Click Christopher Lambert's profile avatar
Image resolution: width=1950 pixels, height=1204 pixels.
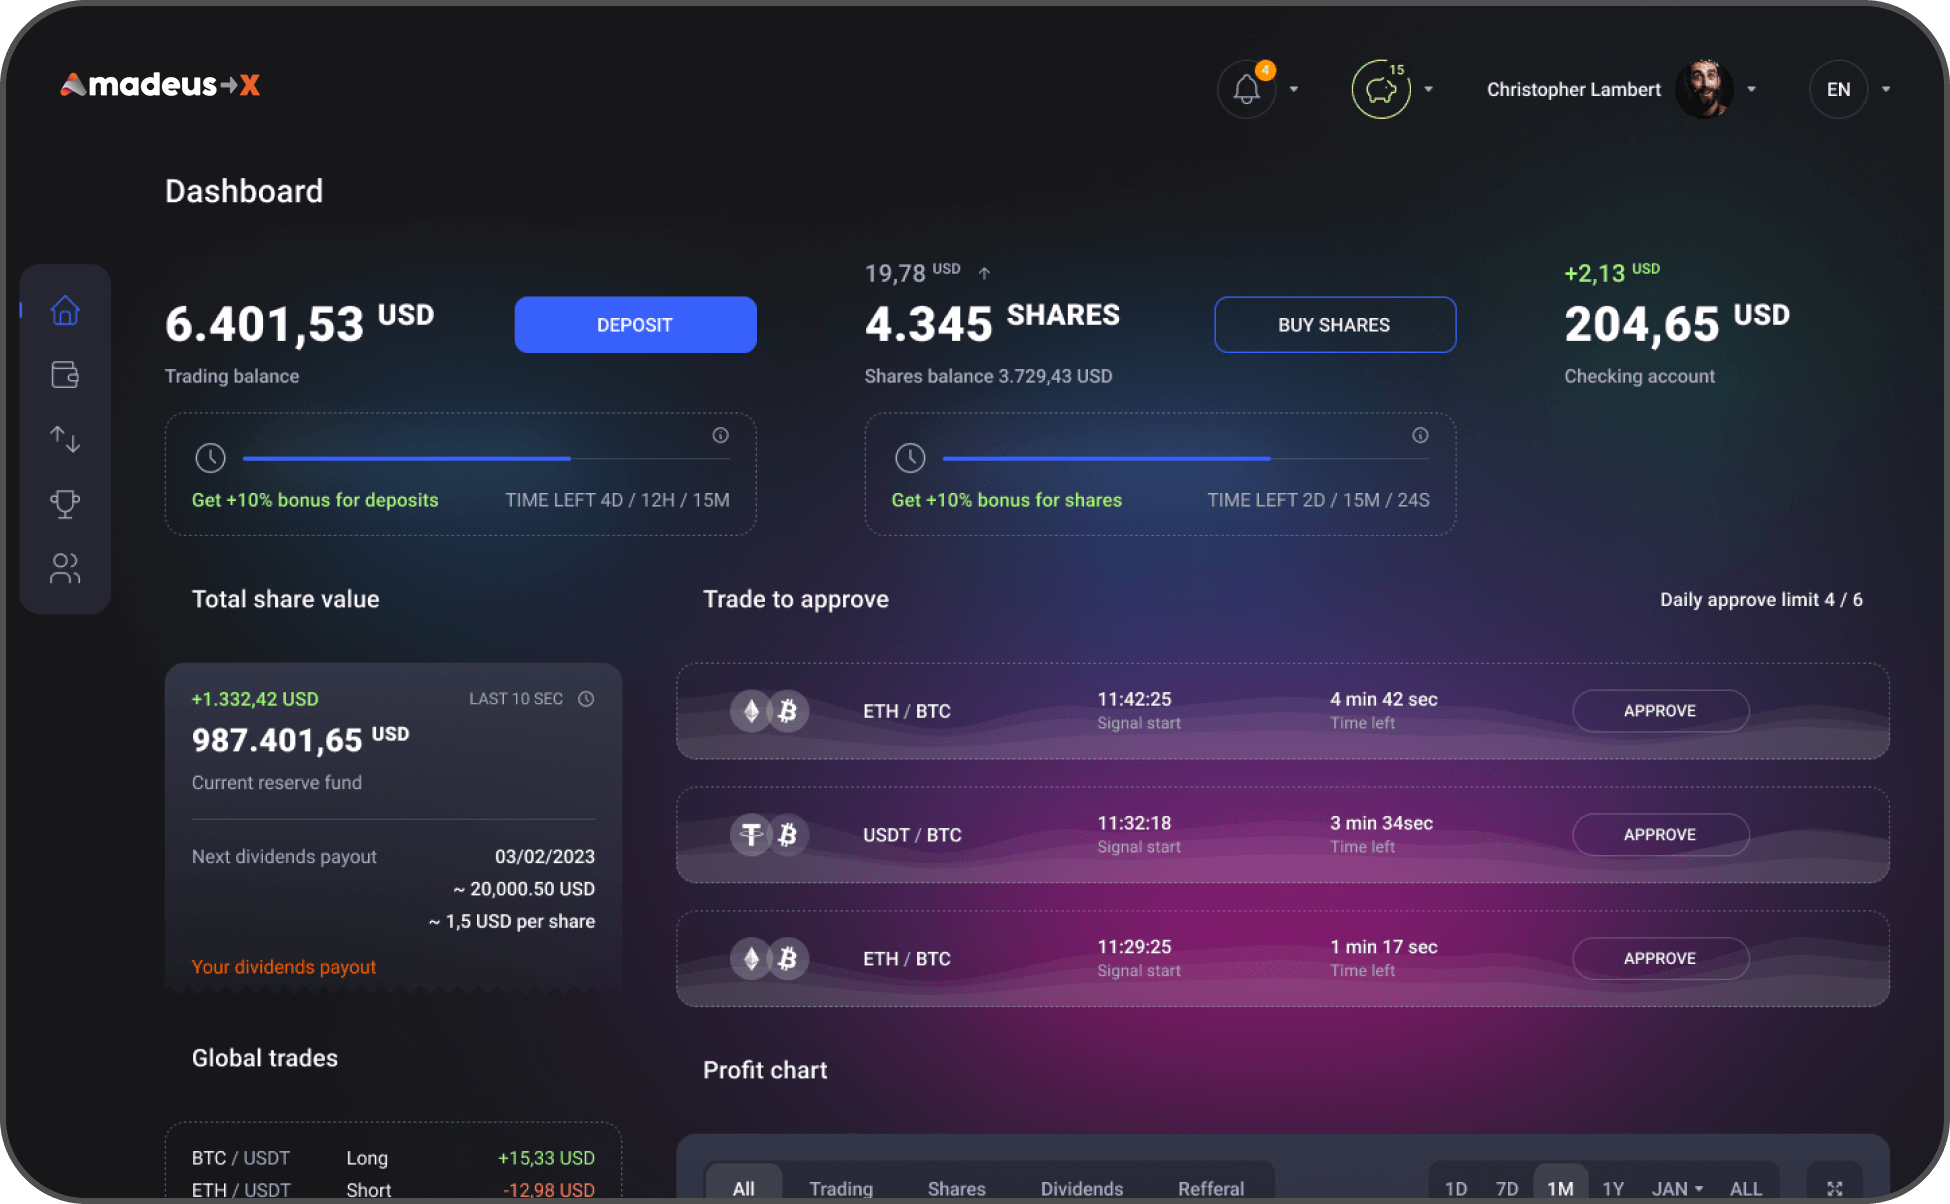(x=1705, y=89)
